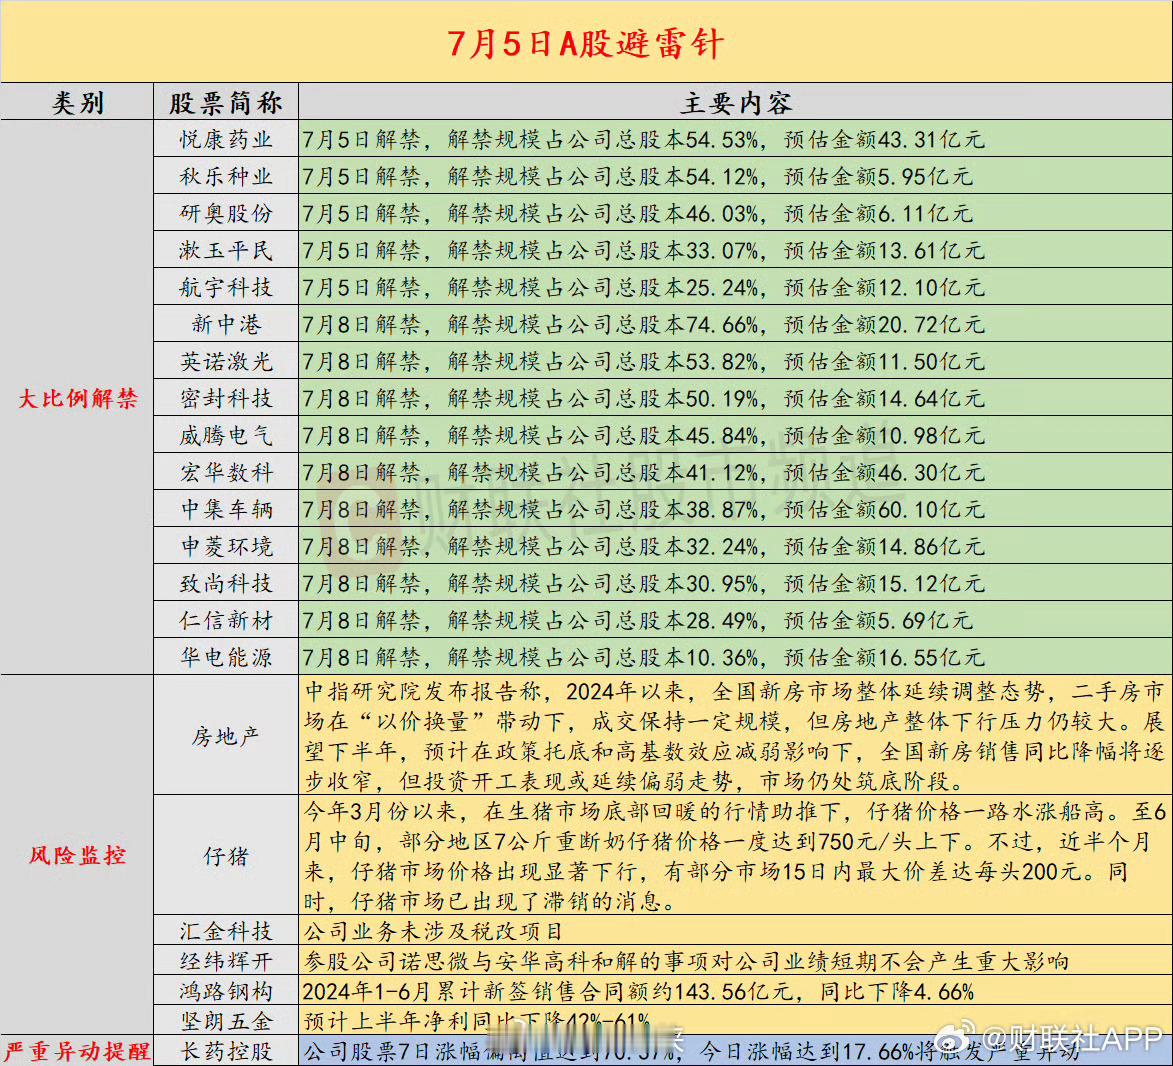Click text '累计新签销售合同额约143.56亿元'
The image size is (1173, 1066).
click(x=614, y=992)
